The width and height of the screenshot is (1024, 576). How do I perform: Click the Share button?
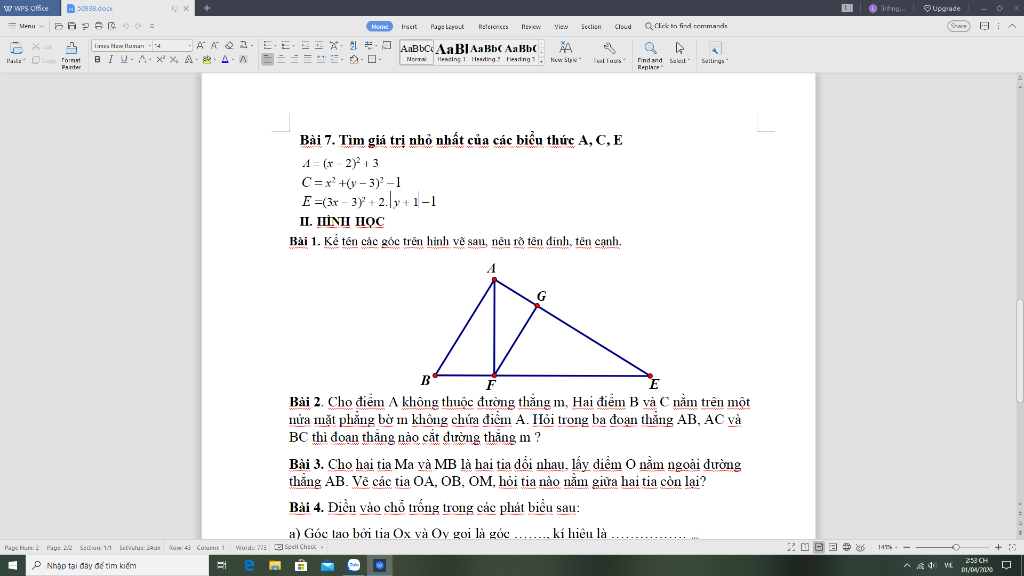click(x=959, y=26)
